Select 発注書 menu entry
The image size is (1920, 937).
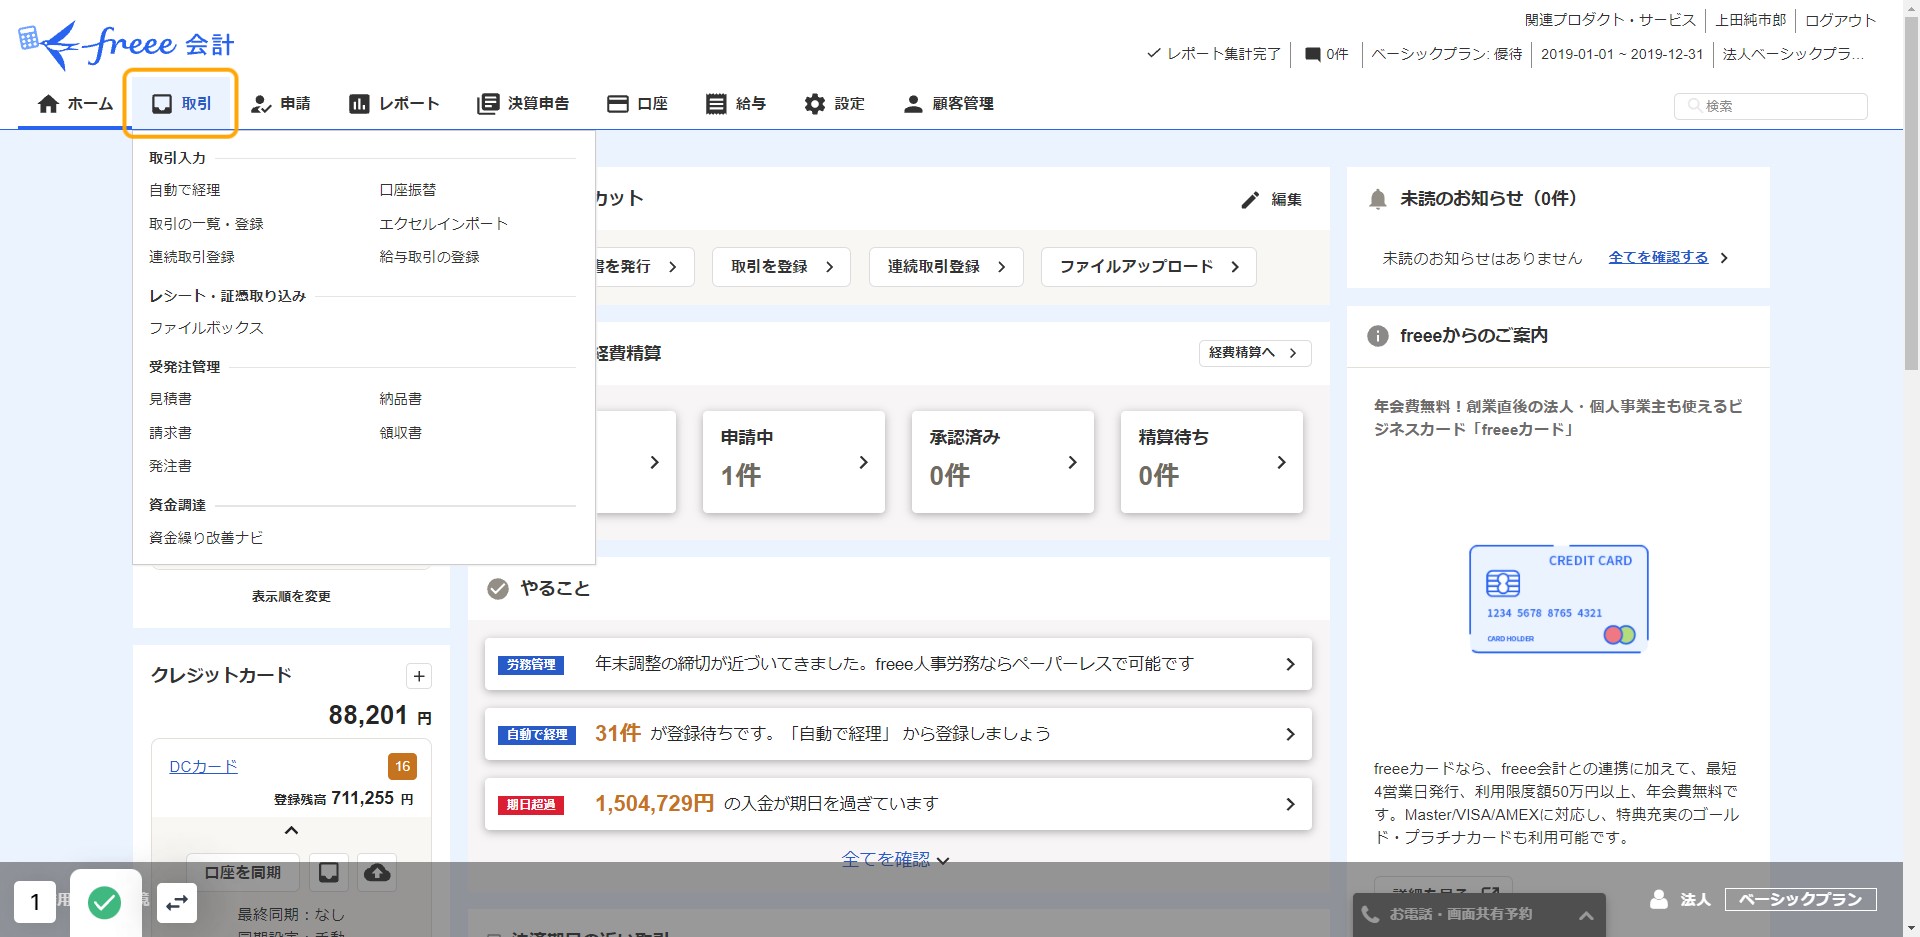[170, 466]
